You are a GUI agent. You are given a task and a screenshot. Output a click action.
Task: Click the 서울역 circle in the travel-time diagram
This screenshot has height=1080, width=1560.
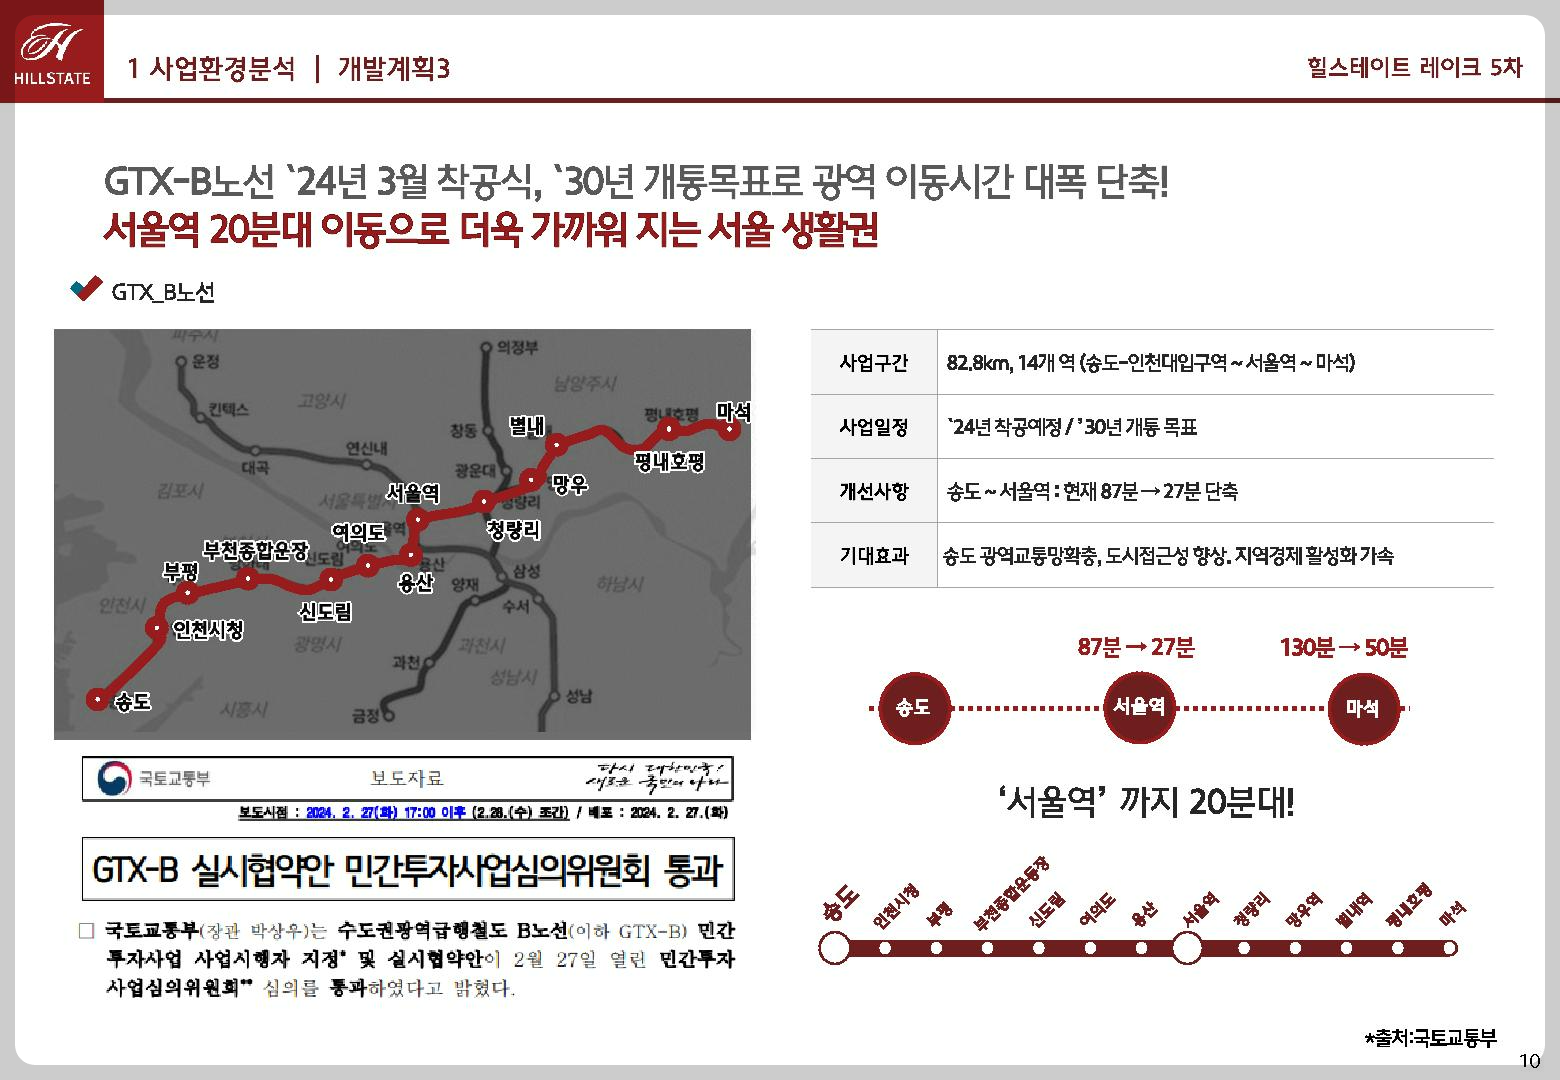click(x=1139, y=707)
